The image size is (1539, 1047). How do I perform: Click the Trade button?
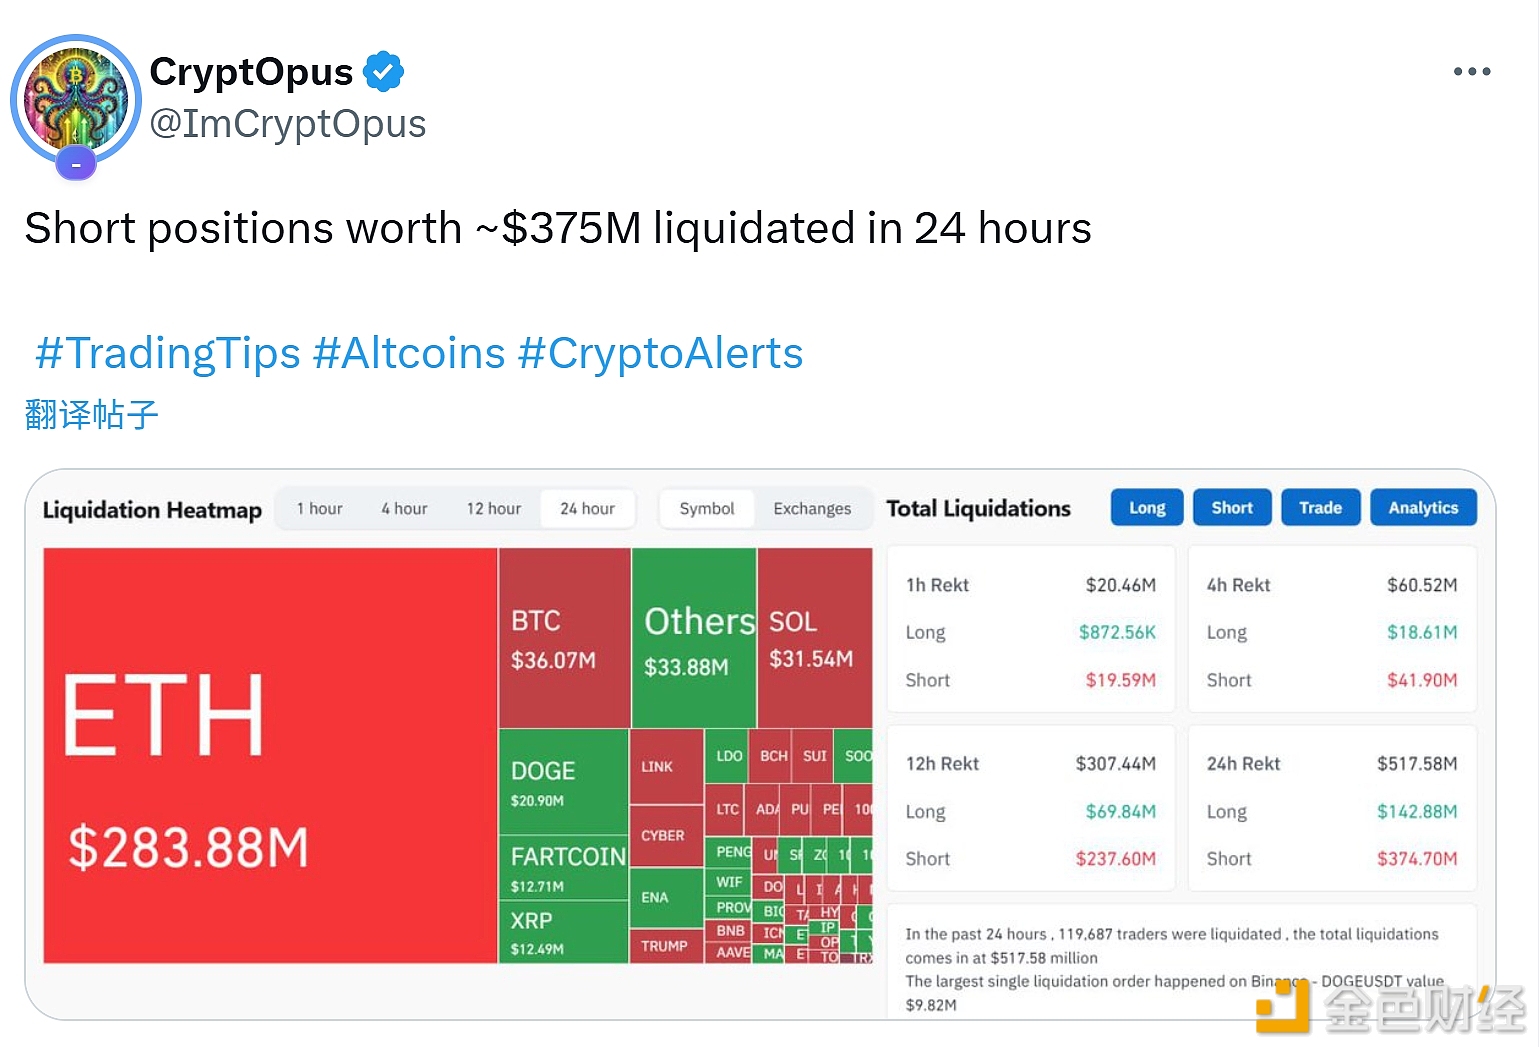point(1320,508)
